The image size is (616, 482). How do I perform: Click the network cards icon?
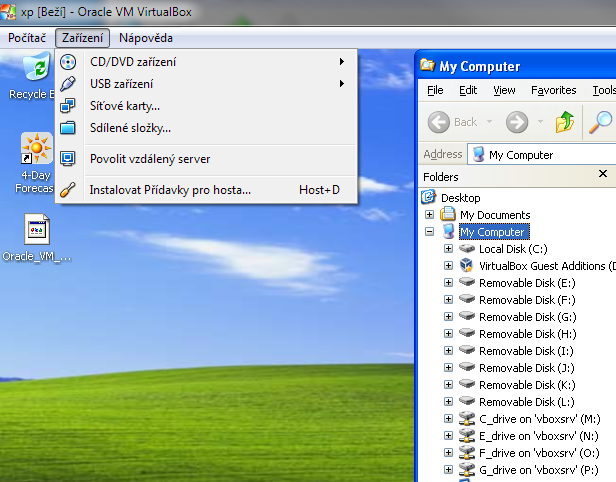click(68, 106)
